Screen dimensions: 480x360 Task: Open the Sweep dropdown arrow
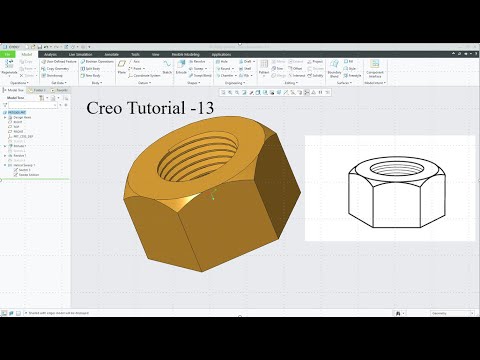206,69
